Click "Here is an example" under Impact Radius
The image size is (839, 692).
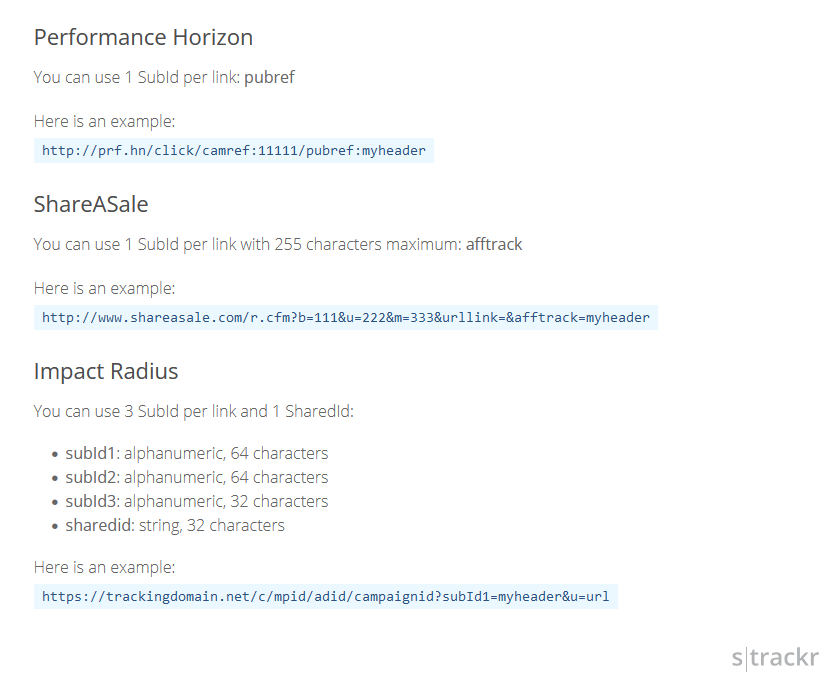click(104, 567)
